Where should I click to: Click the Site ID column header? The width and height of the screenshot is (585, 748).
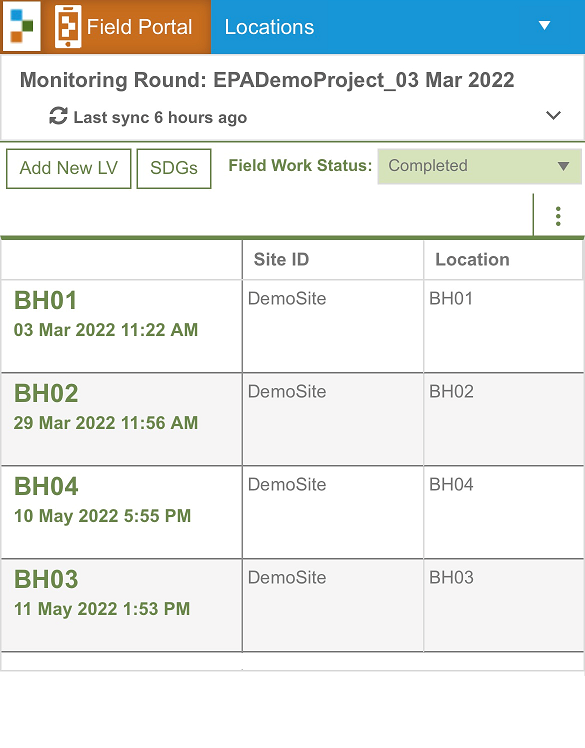coord(282,260)
